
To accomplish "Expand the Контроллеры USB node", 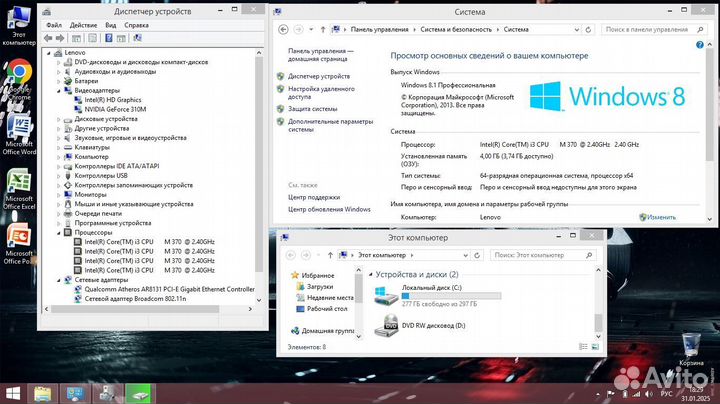I will 59,176.
